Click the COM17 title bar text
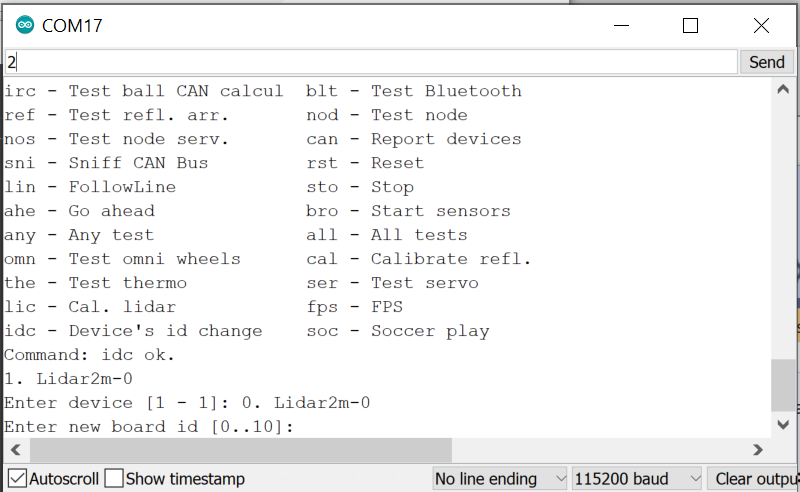The image size is (800, 492). 71,26
